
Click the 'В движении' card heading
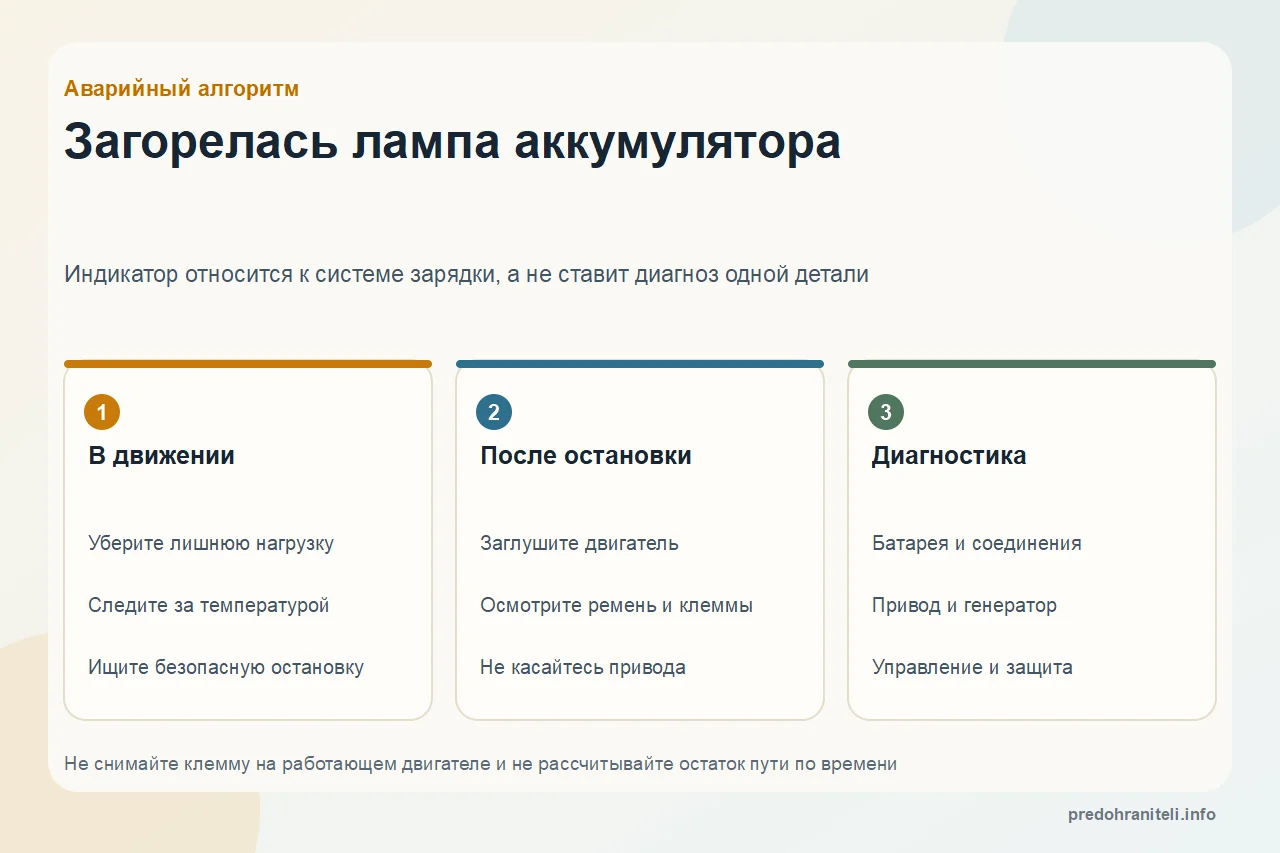click(x=161, y=456)
